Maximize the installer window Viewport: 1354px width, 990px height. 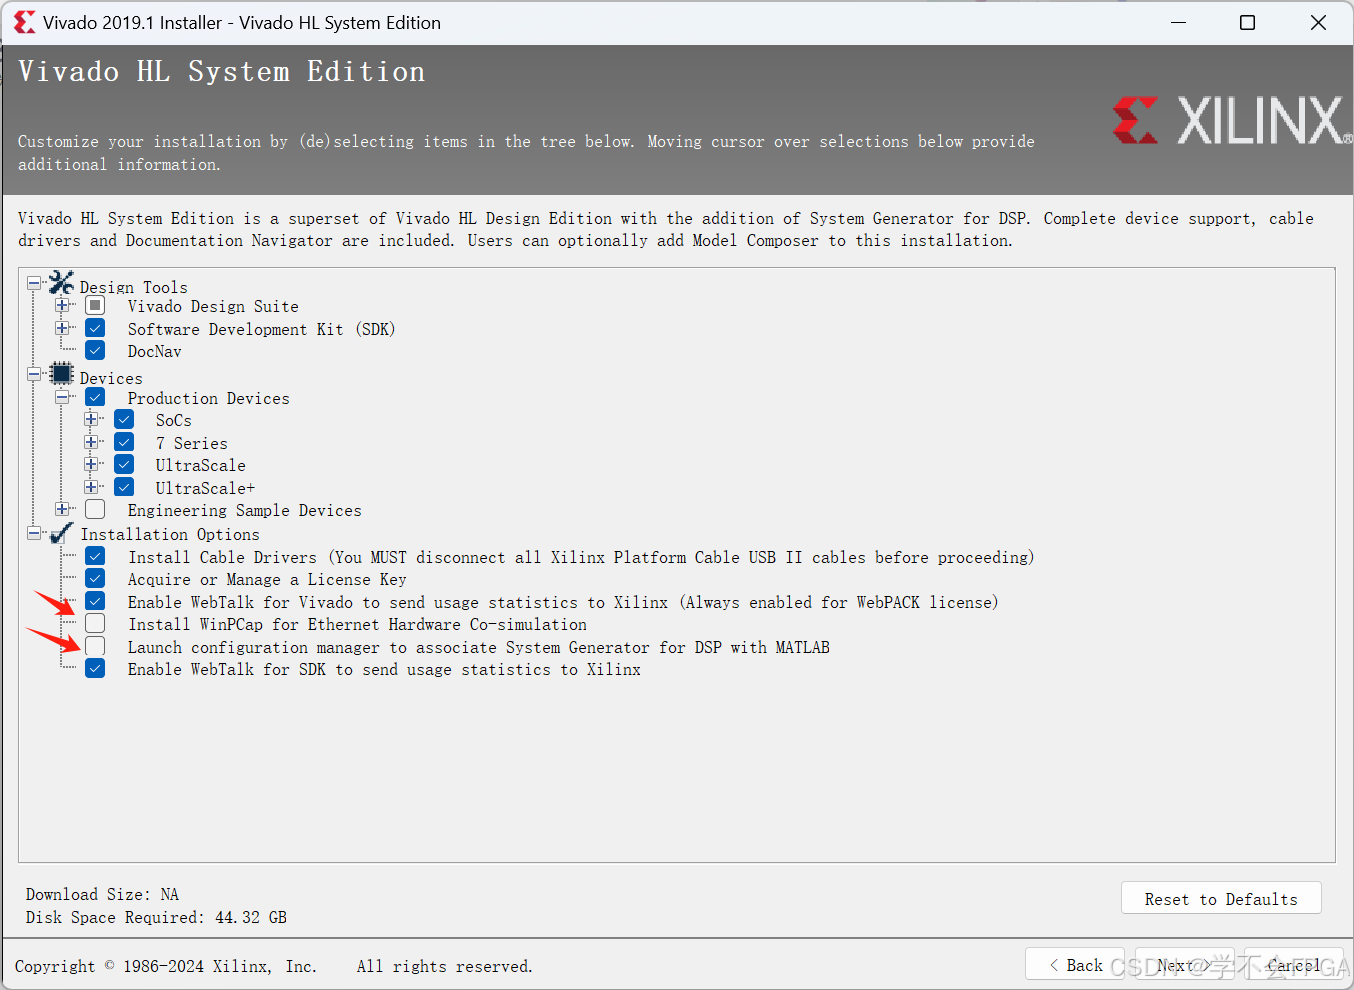click(x=1247, y=22)
